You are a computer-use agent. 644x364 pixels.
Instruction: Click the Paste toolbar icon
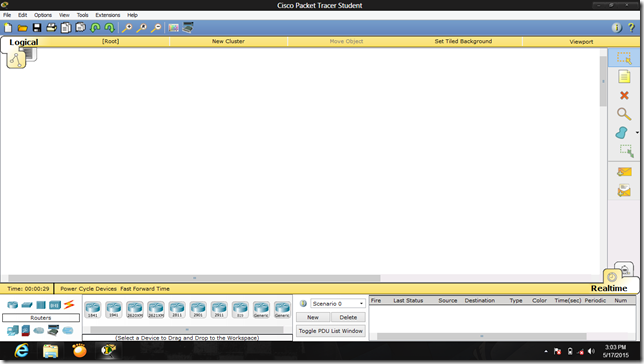tap(80, 28)
